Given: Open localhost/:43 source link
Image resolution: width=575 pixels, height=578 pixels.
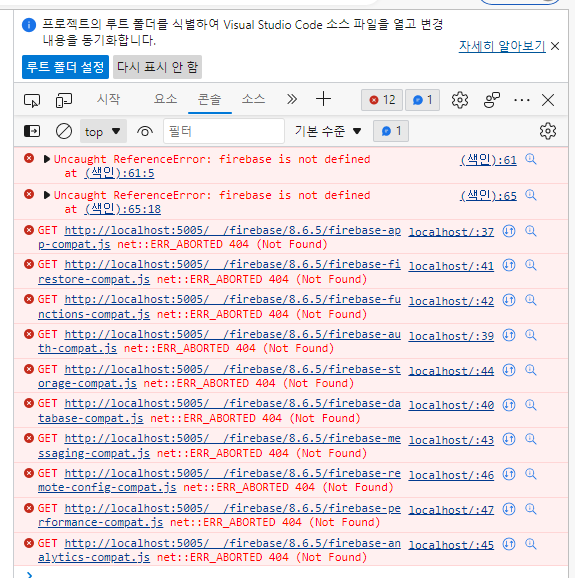Looking at the screenshot, I should pos(451,440).
